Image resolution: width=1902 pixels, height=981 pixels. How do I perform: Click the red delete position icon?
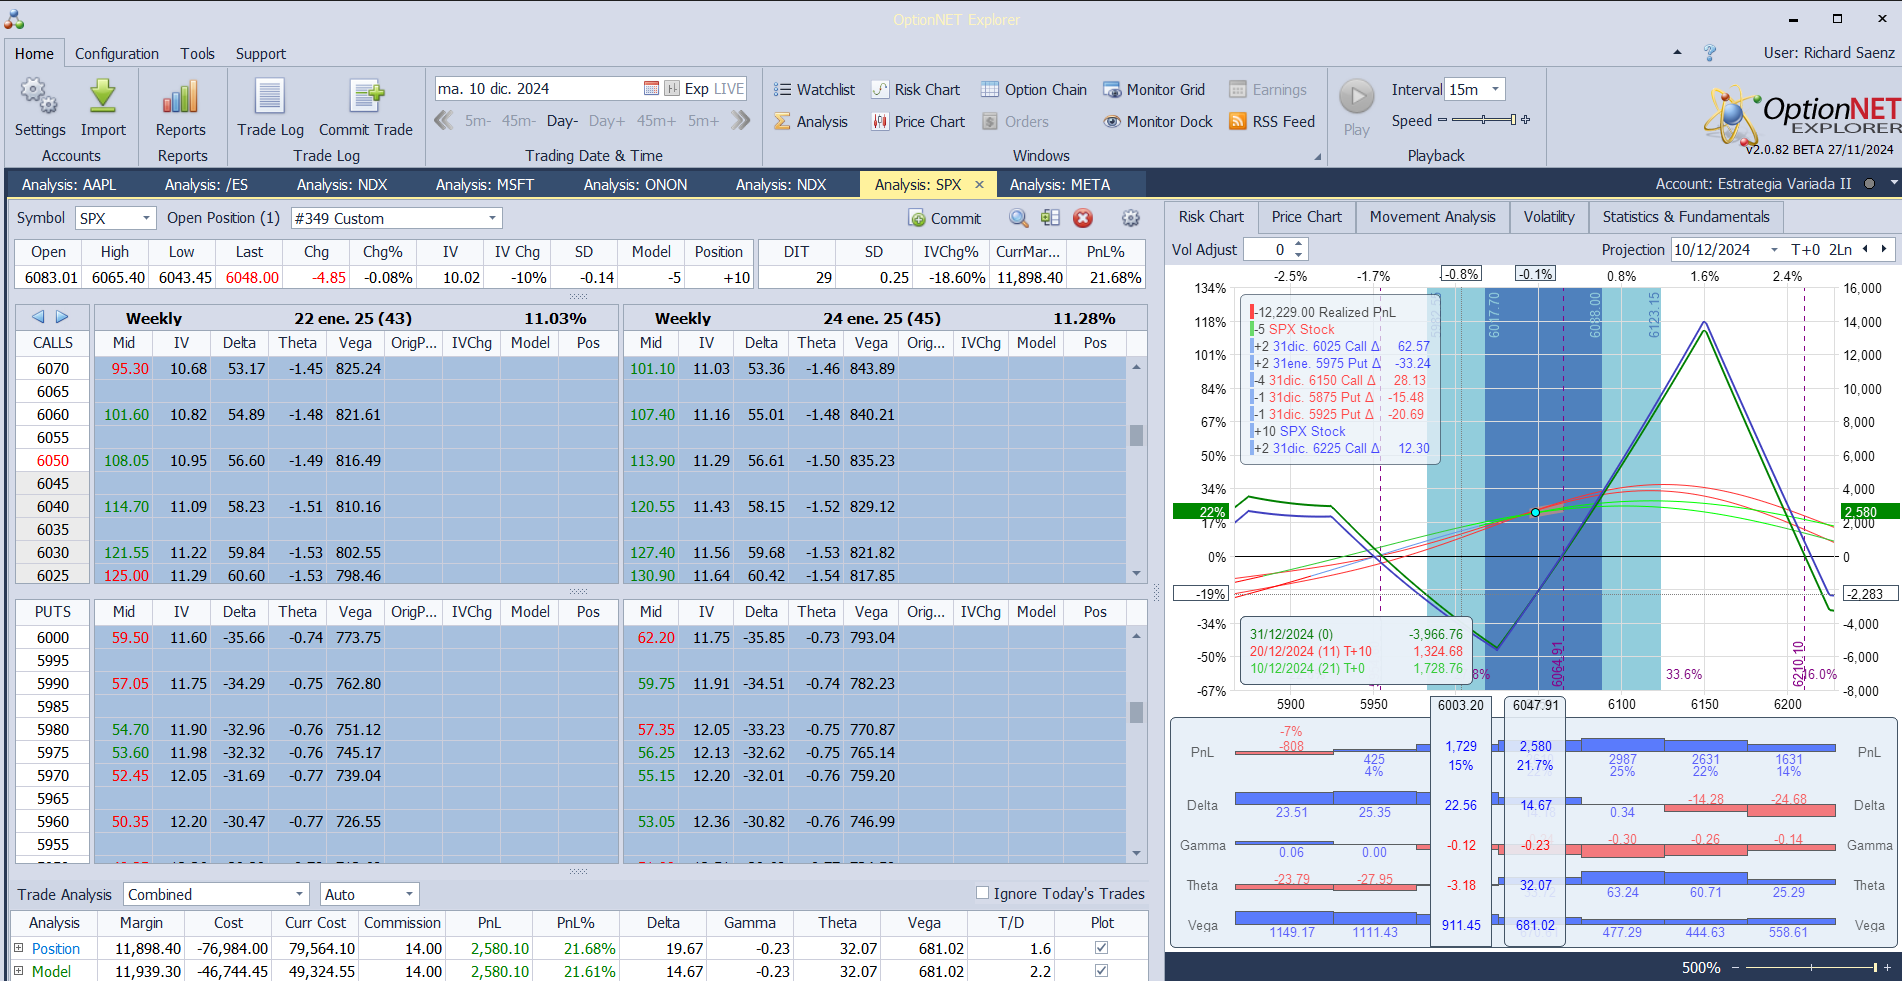coord(1083,218)
